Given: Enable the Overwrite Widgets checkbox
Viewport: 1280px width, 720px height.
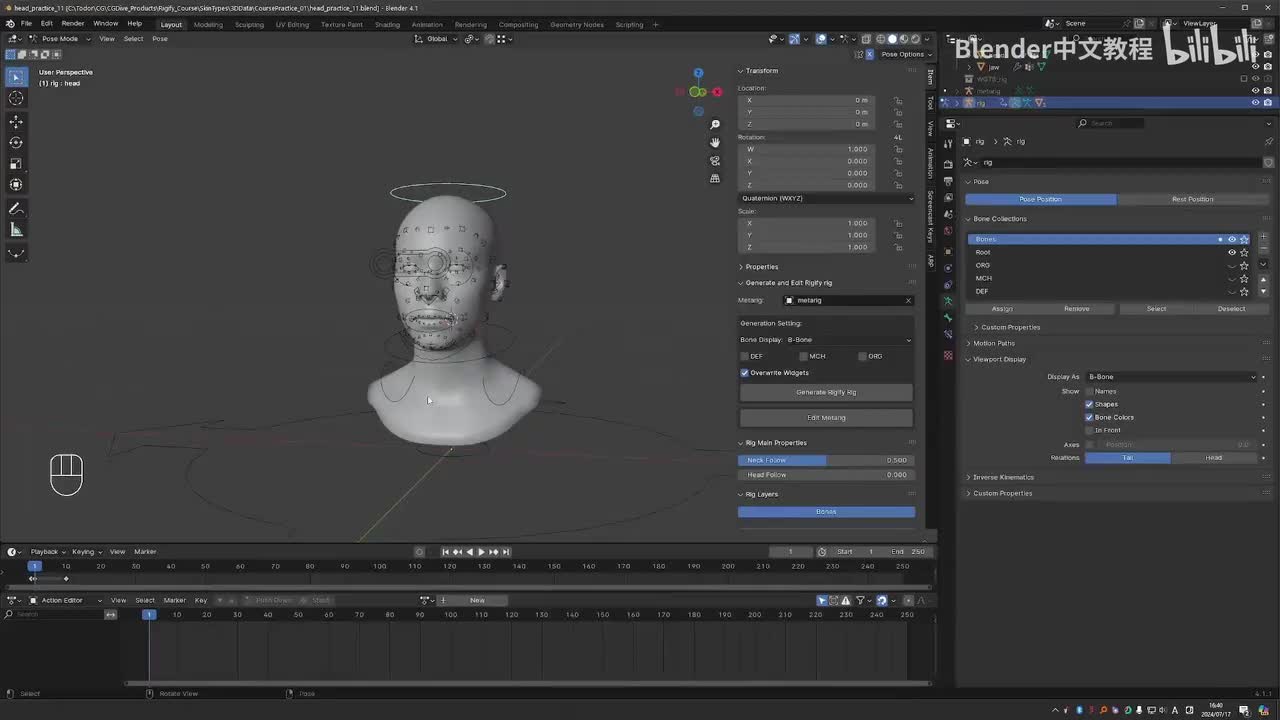Looking at the screenshot, I should click(745, 373).
